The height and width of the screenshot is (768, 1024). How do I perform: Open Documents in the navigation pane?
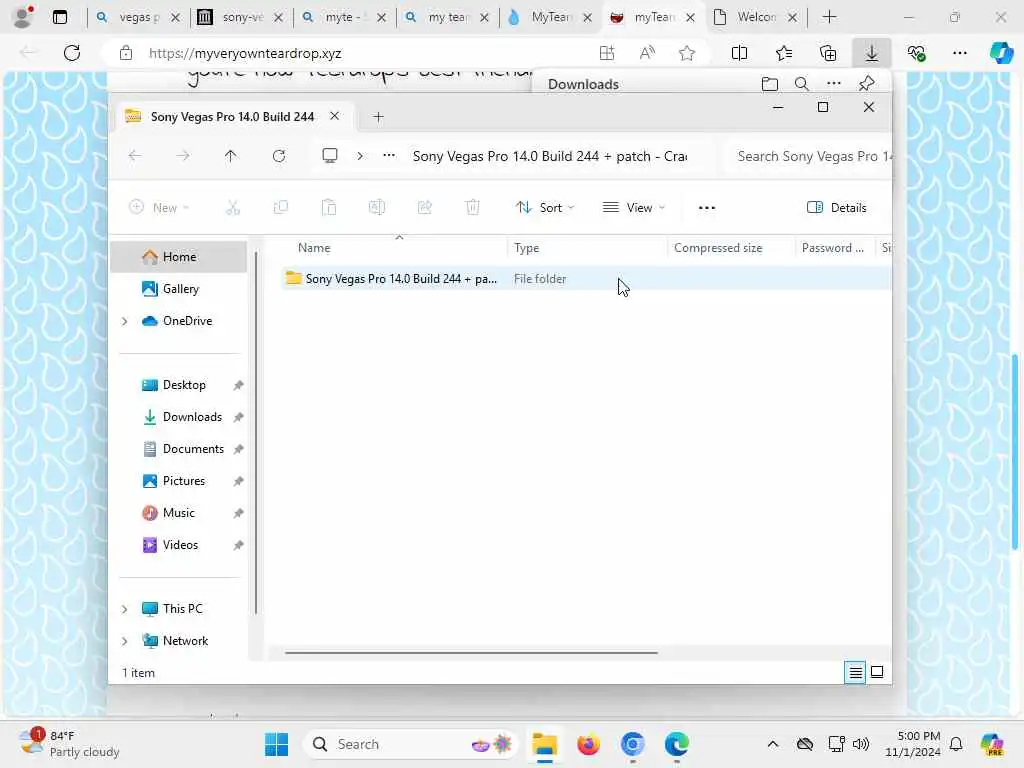point(178,449)
